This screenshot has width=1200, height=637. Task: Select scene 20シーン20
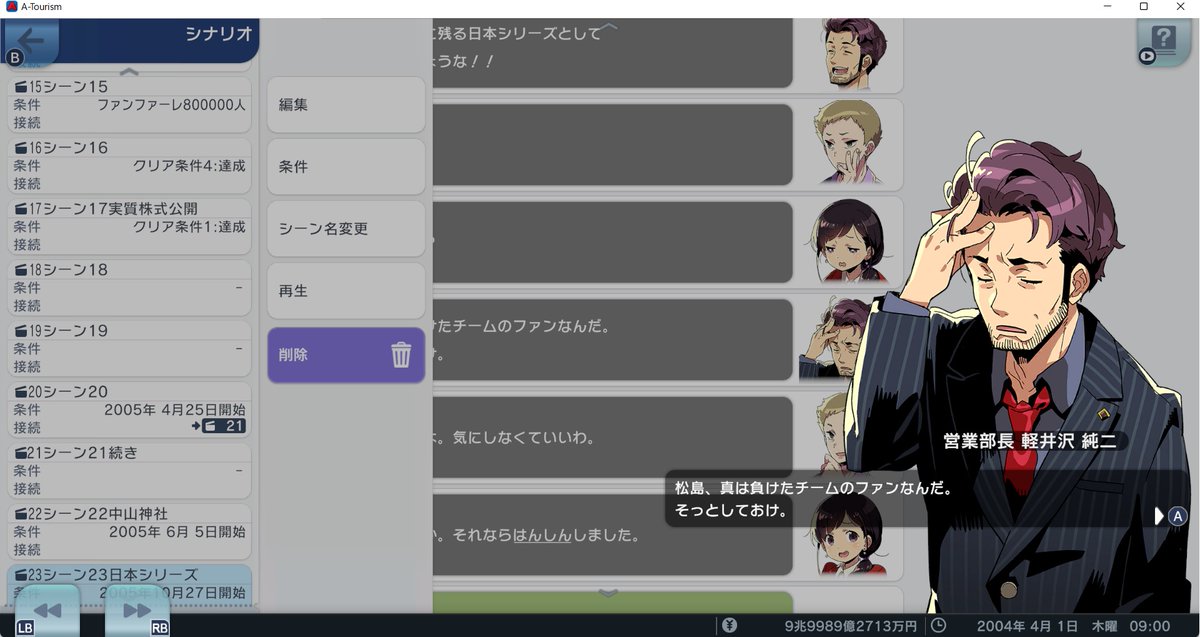129,409
